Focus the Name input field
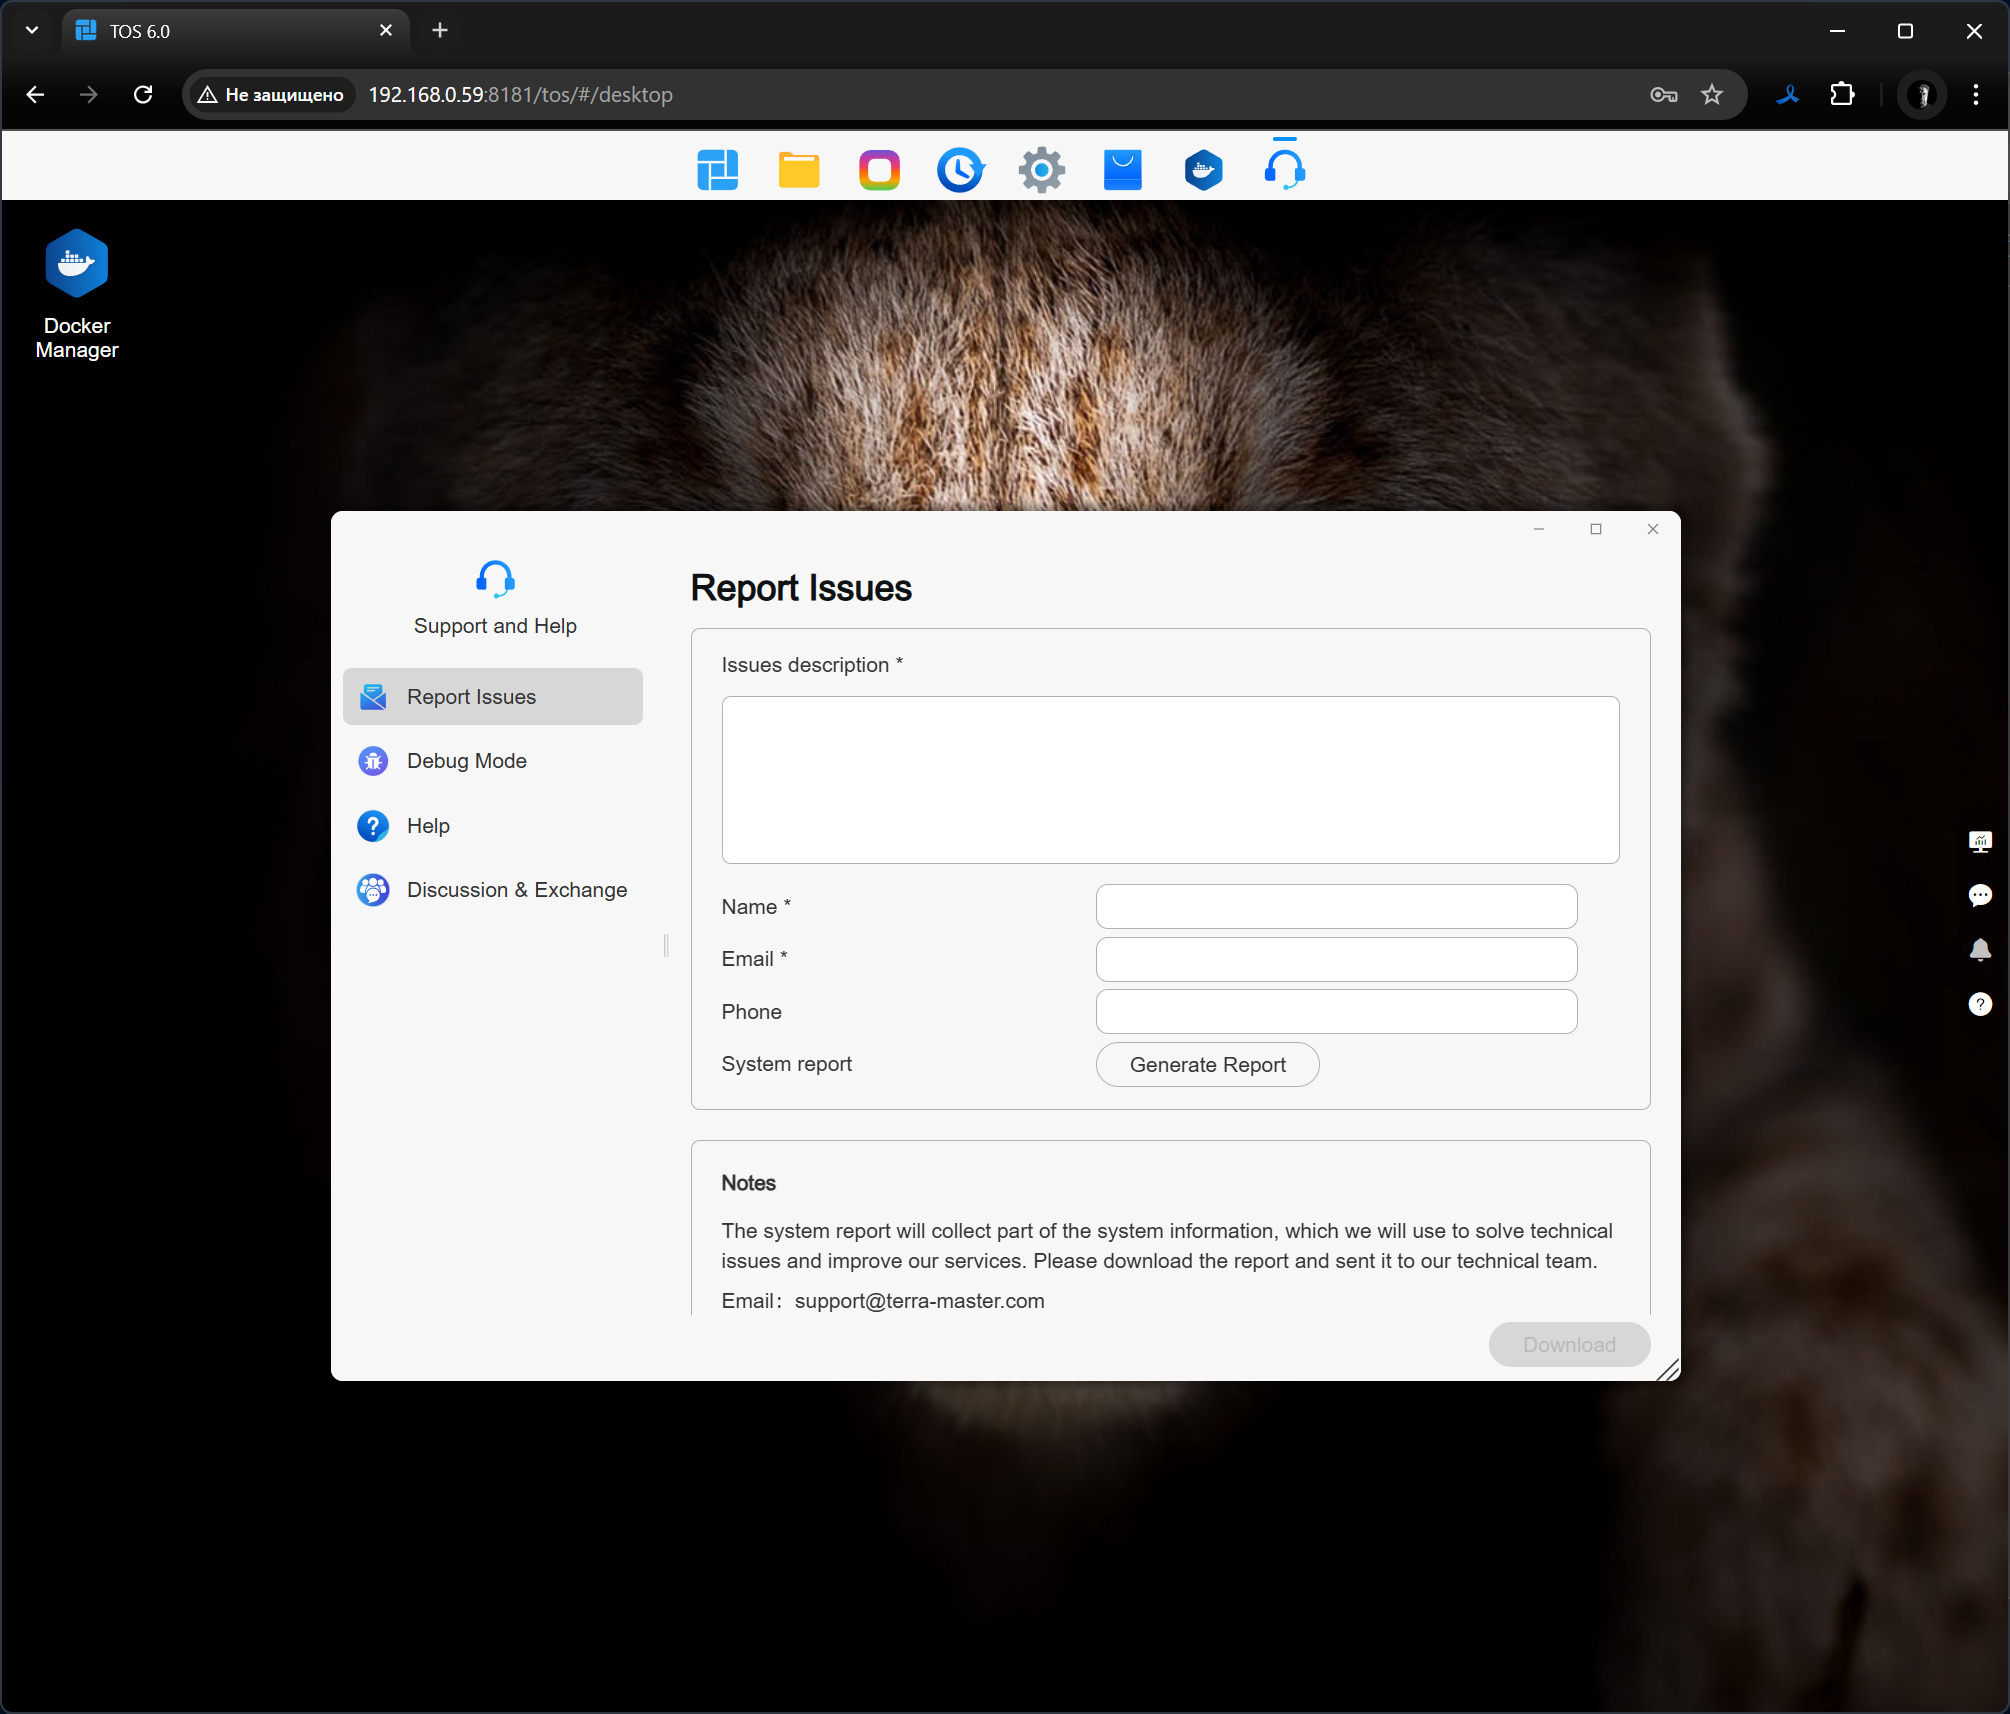Screen dimensions: 2010x1714 click(1336, 907)
